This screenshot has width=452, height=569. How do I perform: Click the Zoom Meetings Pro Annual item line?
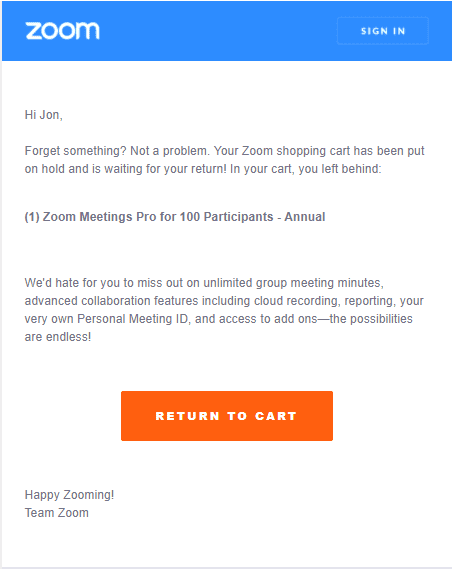coord(175,217)
